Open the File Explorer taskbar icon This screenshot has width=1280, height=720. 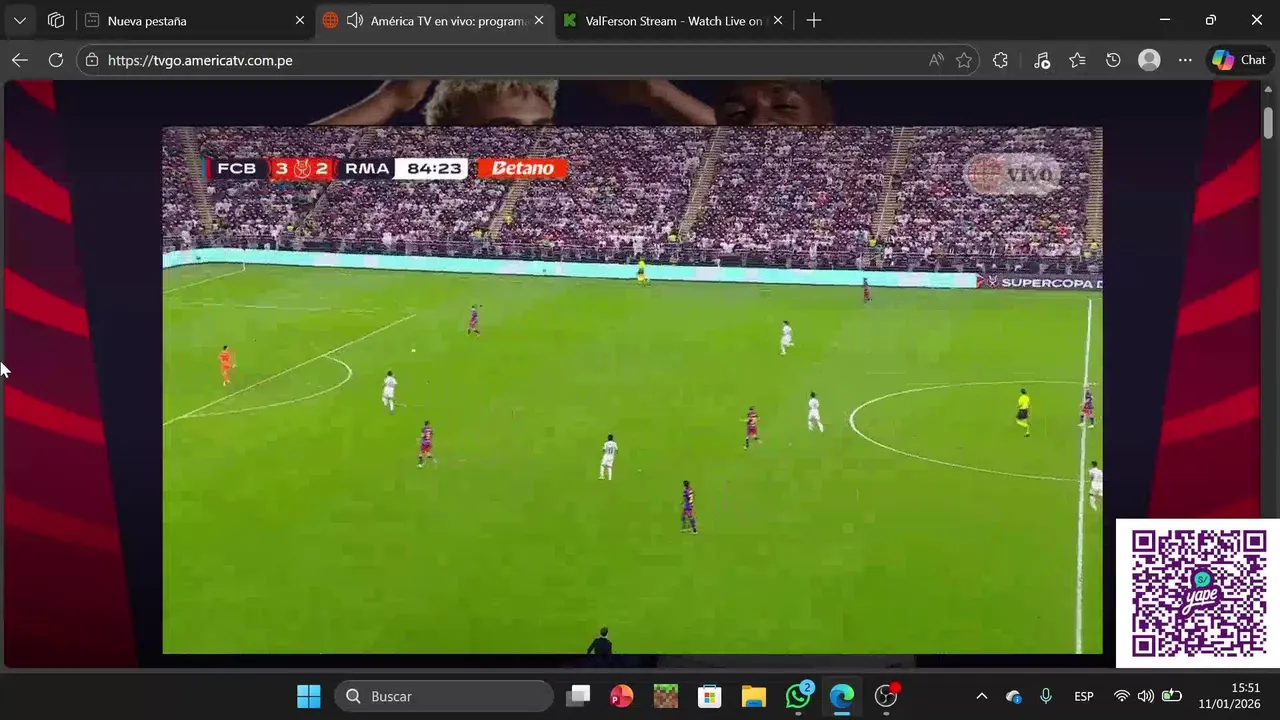pyautogui.click(x=754, y=696)
